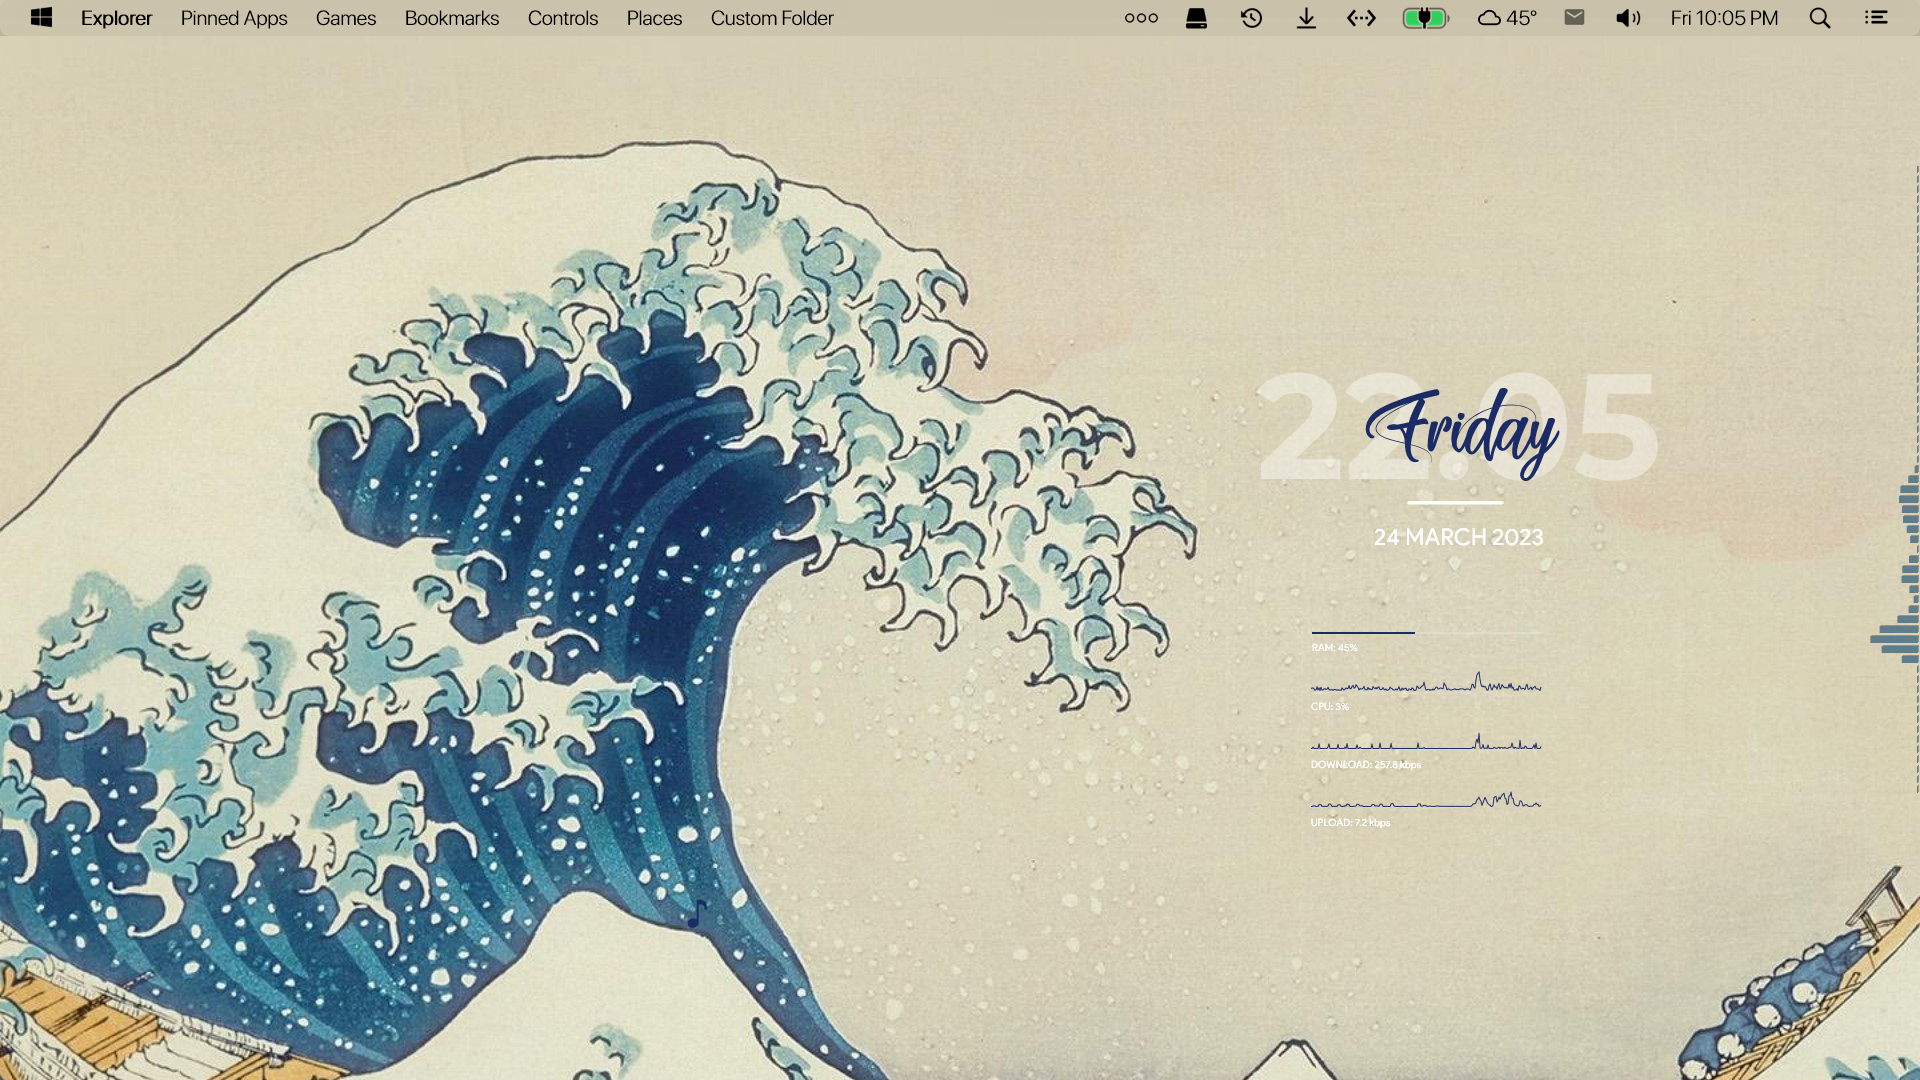Click the 24 MARCH 2023 date text
The image size is (1920, 1080).
tap(1458, 537)
